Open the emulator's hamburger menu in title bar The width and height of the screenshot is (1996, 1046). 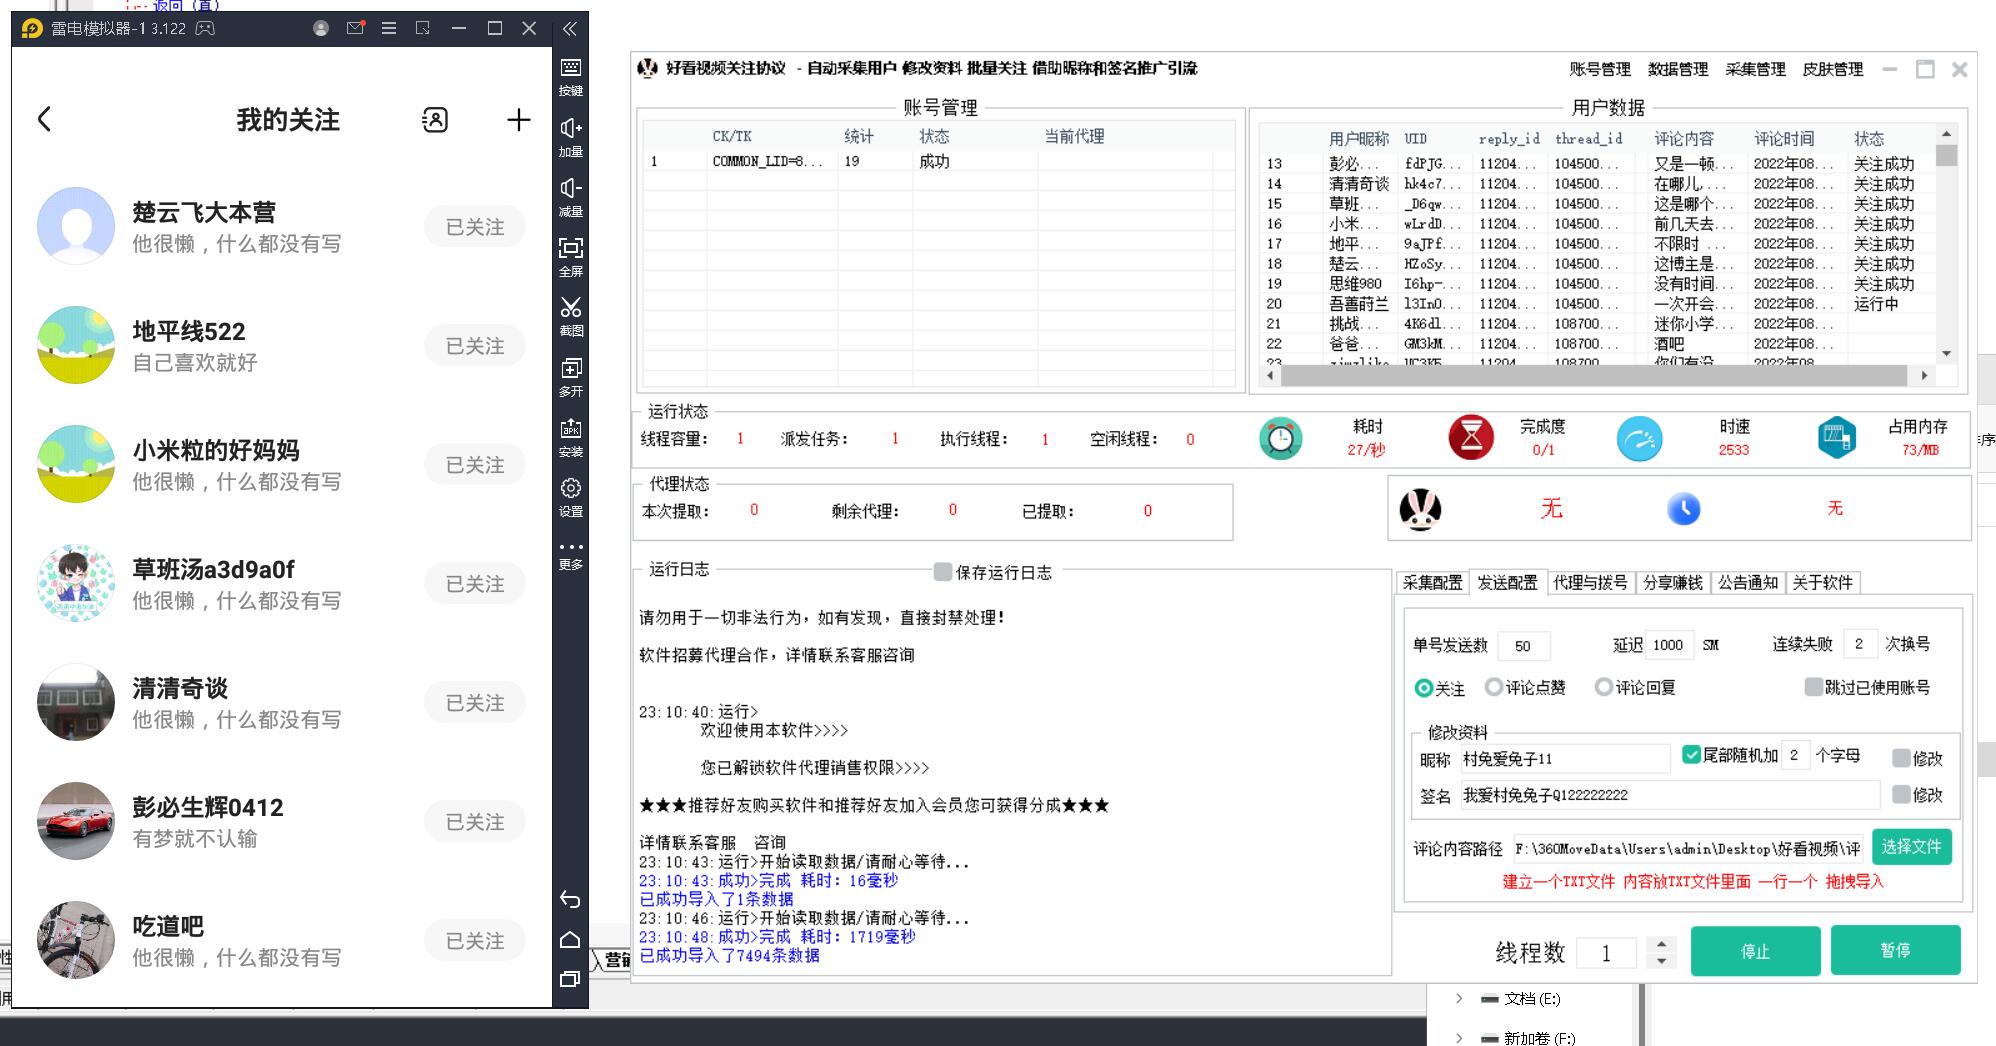pyautogui.click(x=389, y=28)
